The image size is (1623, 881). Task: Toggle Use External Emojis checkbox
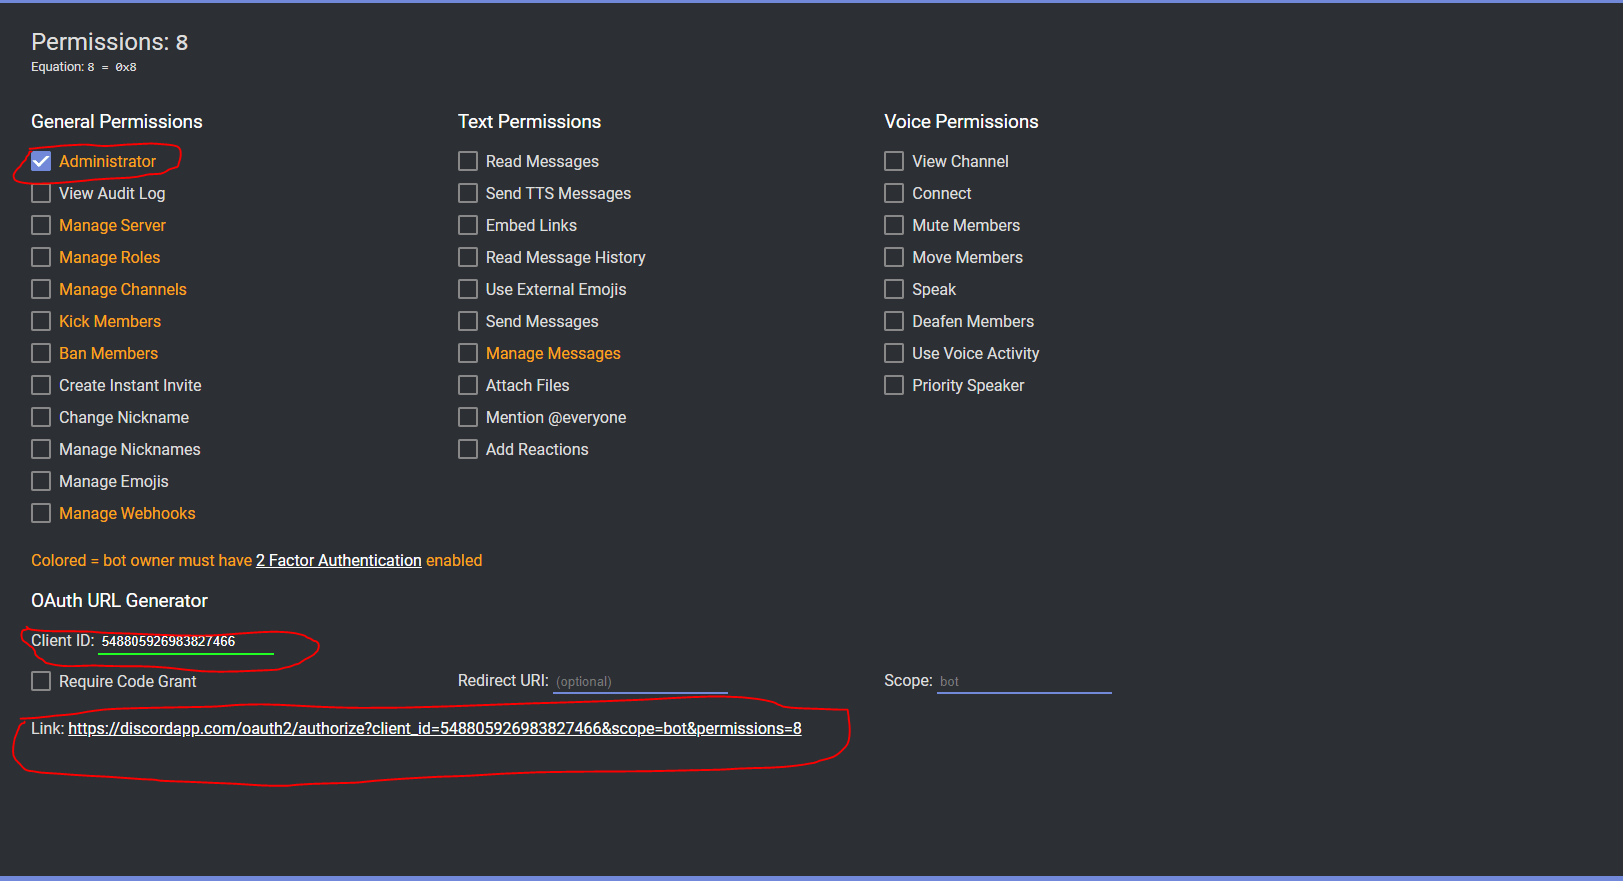pos(468,289)
